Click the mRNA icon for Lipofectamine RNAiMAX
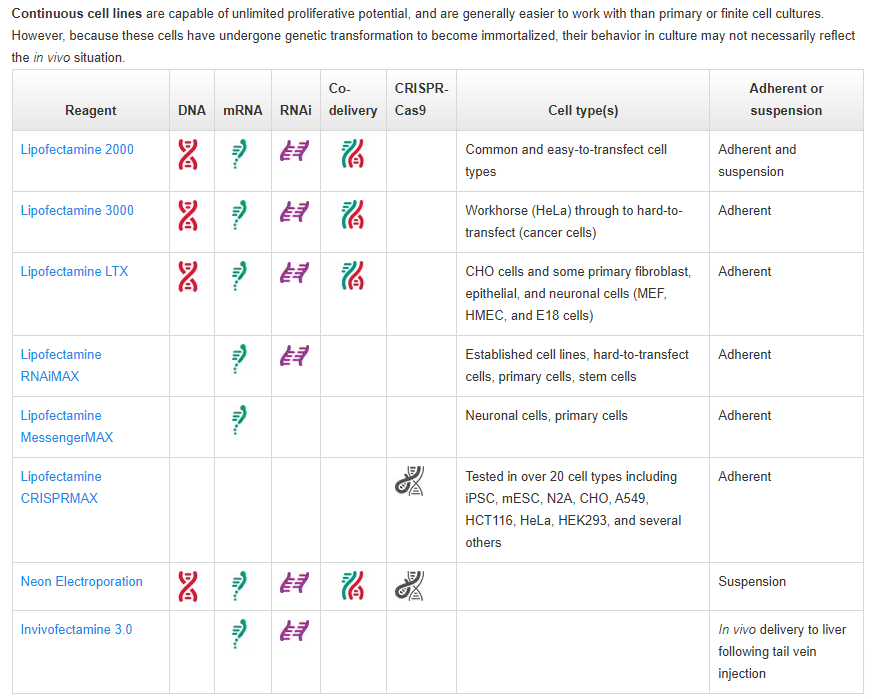The width and height of the screenshot is (872, 699). (239, 359)
